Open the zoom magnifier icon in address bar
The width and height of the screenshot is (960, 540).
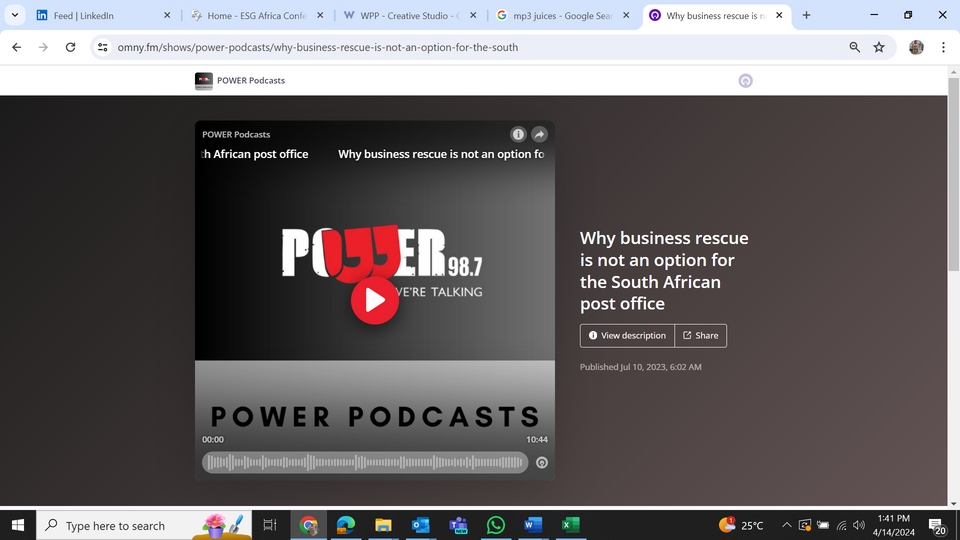point(855,47)
